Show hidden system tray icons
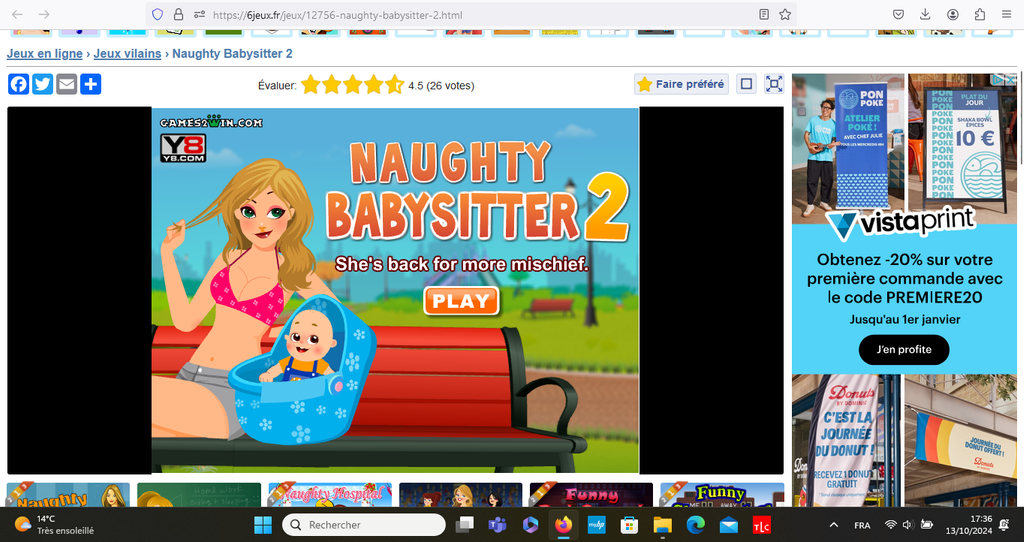Viewport: 1024px width, 542px height. (834, 525)
